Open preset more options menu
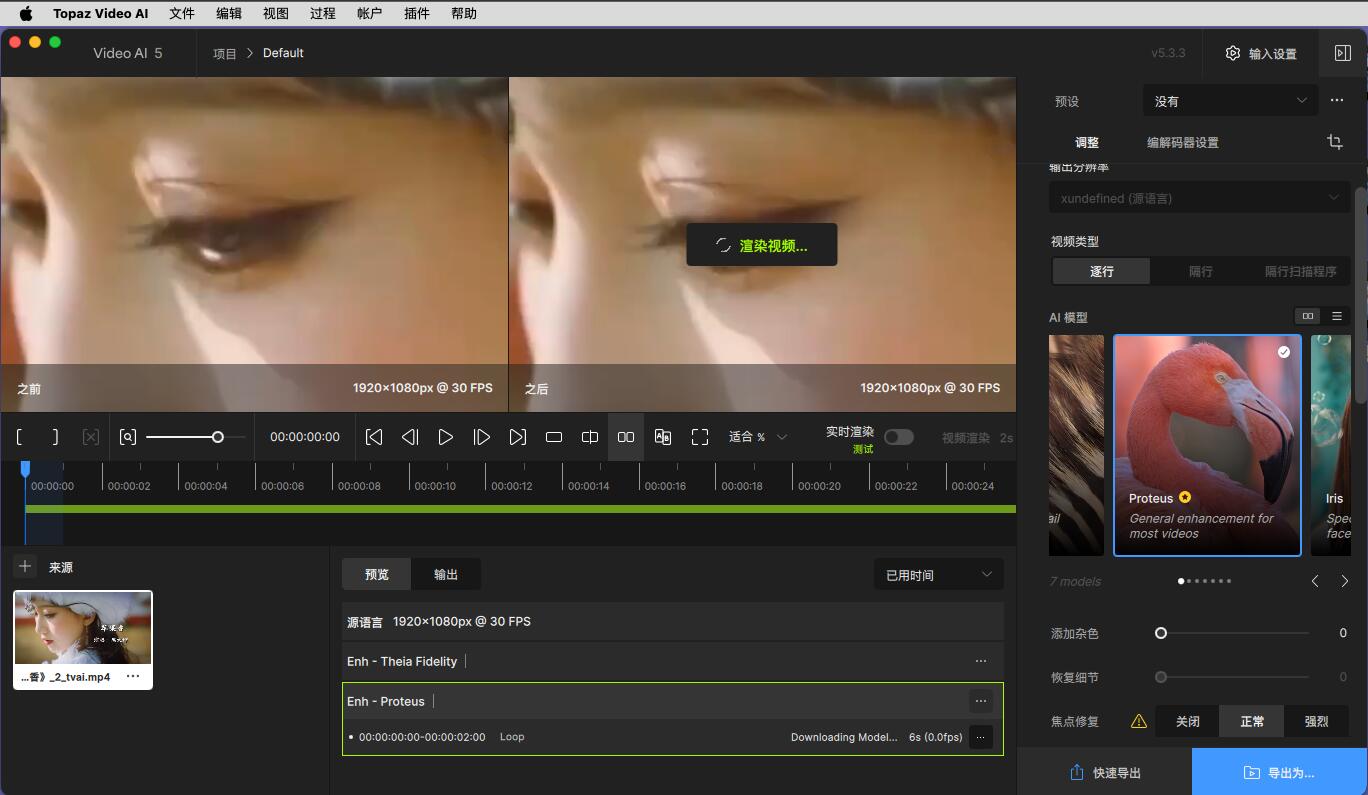1368x795 pixels. 1337,100
